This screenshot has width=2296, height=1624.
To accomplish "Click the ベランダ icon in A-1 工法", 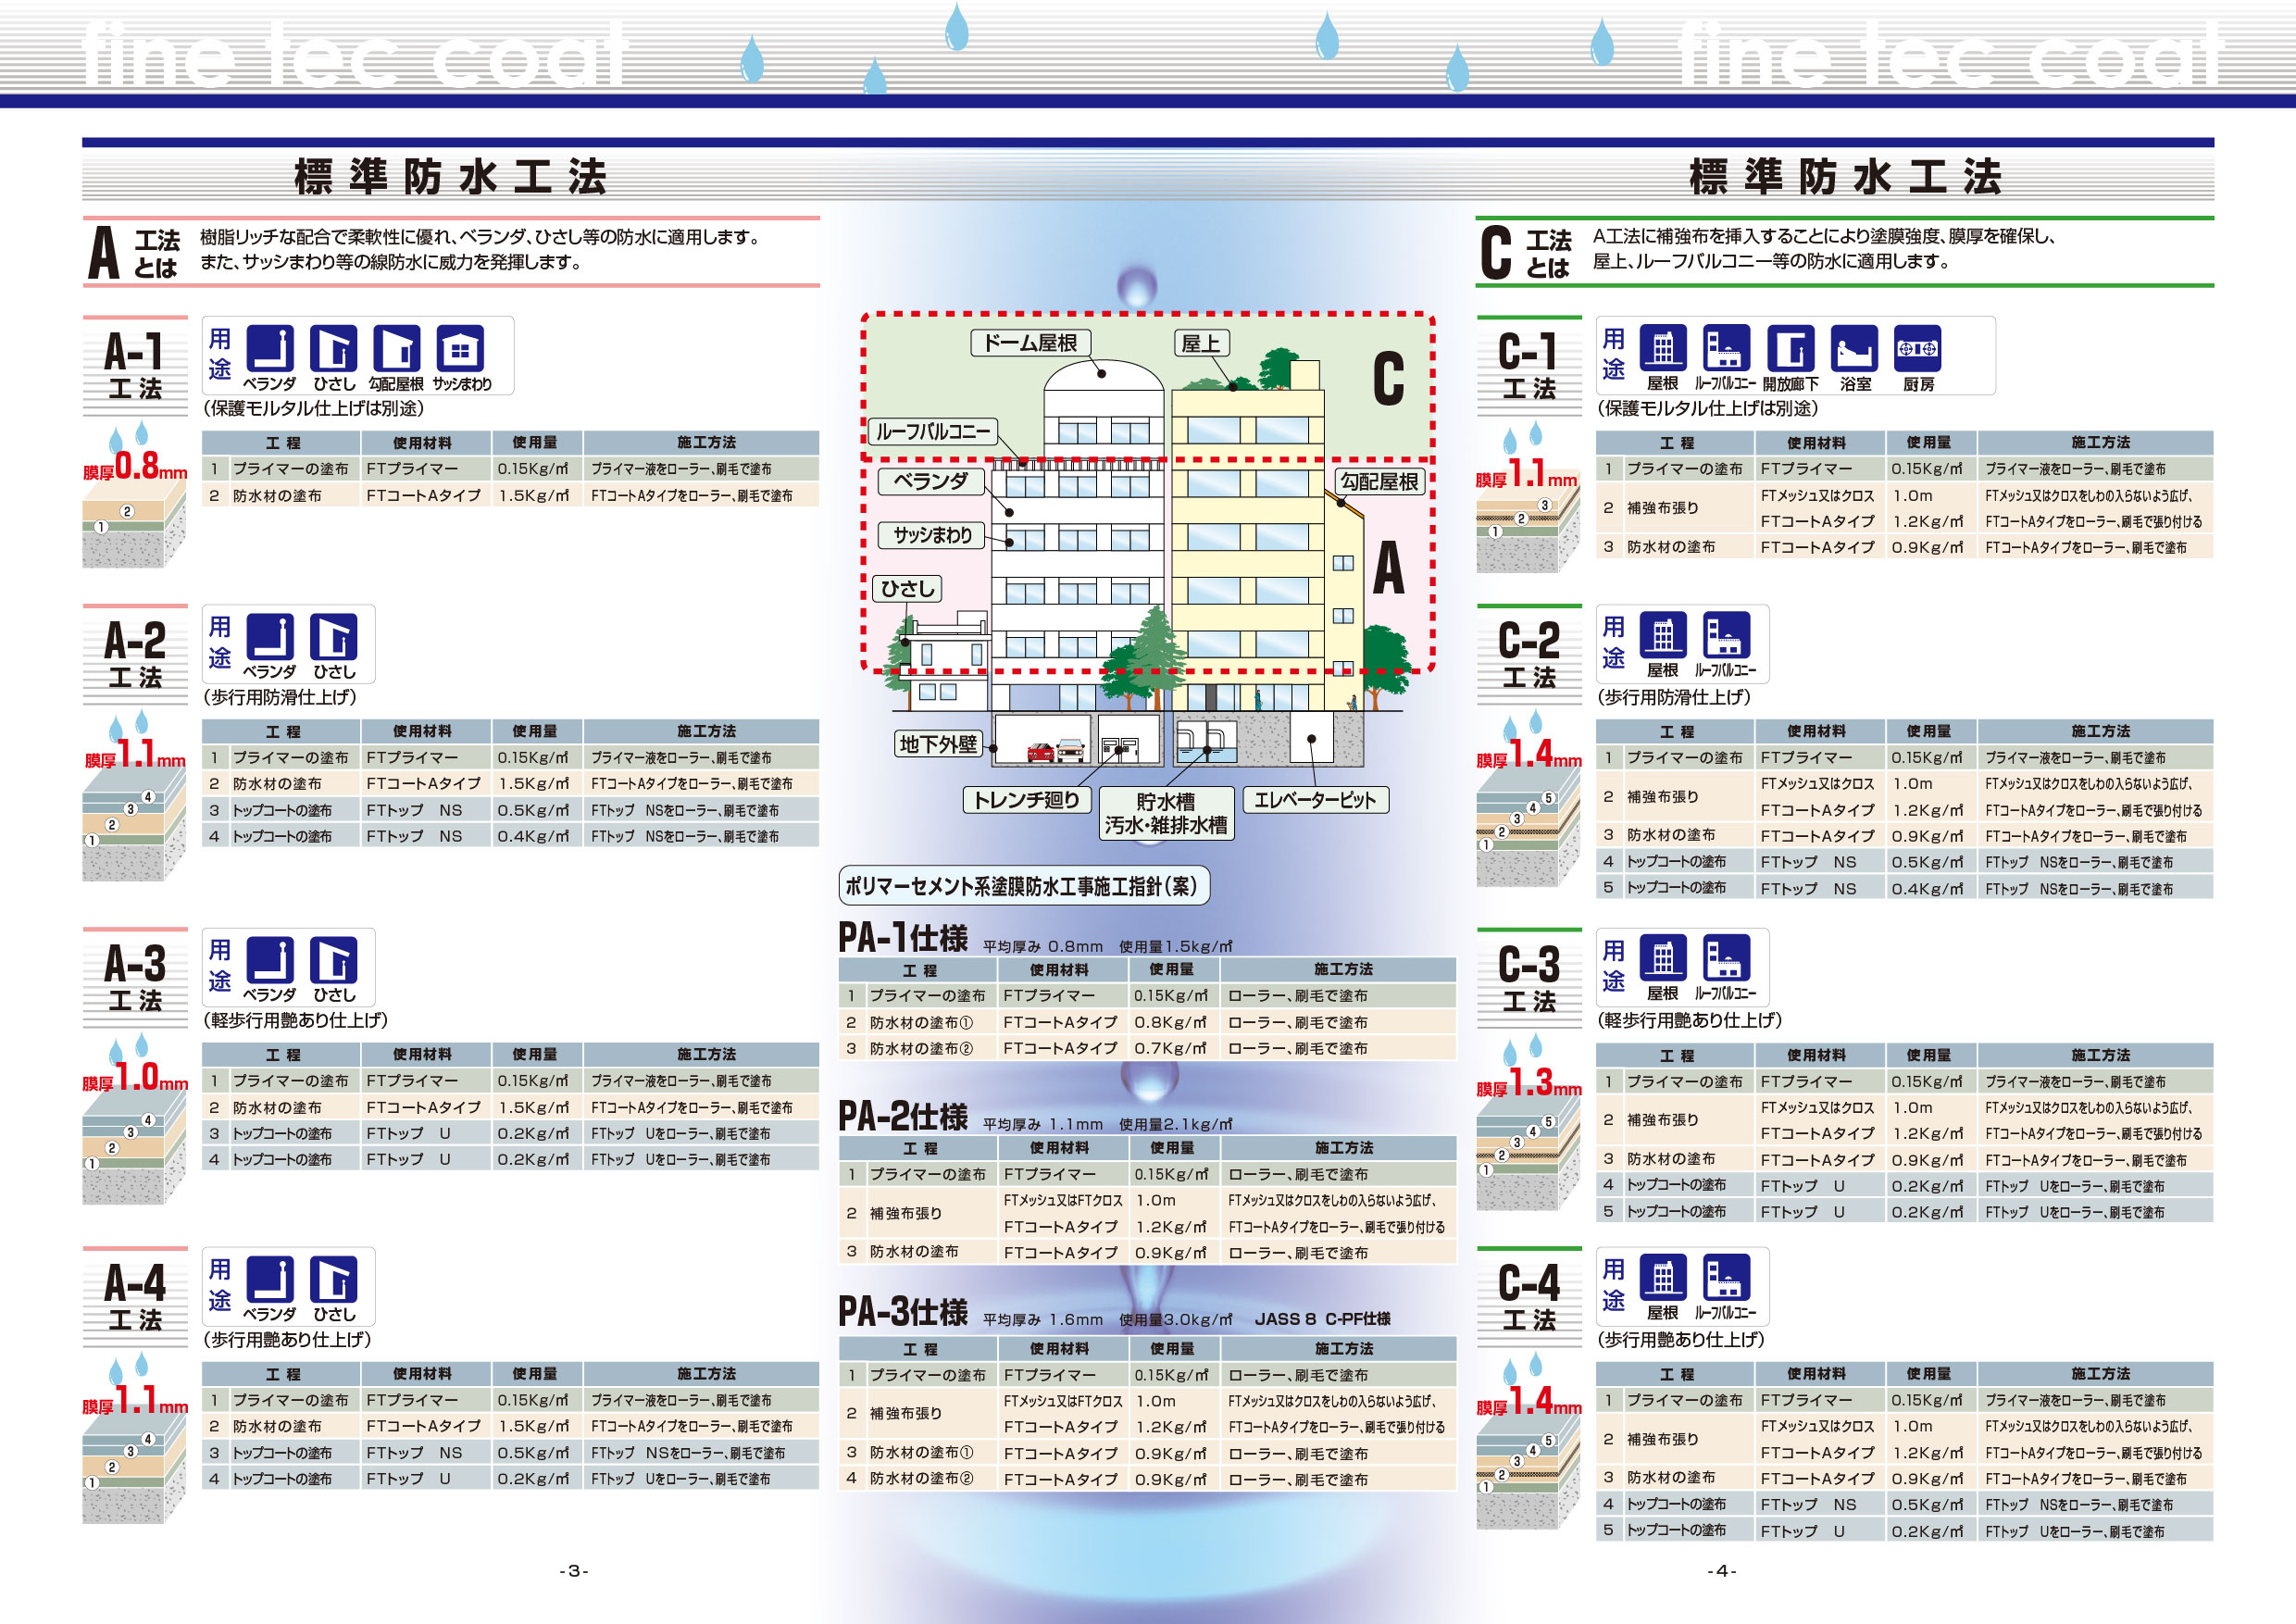I will pyautogui.click(x=269, y=349).
